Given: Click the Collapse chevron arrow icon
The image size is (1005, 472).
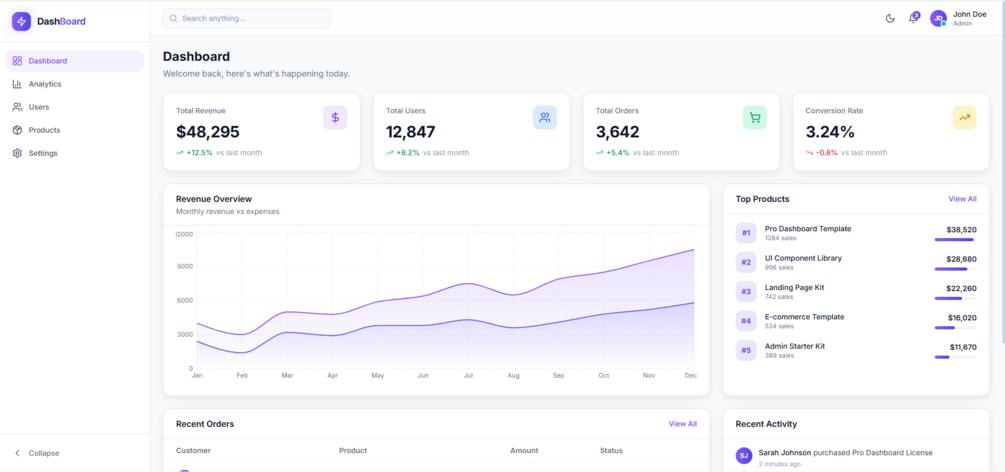Looking at the screenshot, I should [17, 453].
